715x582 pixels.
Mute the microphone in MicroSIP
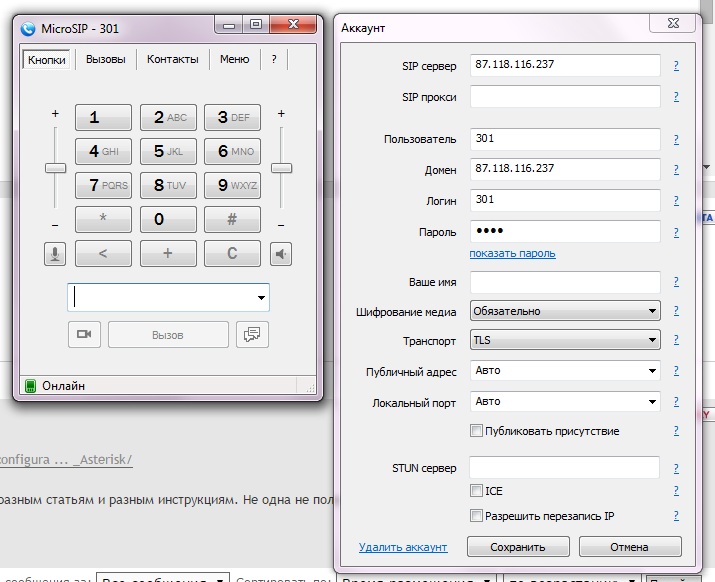pos(55,254)
